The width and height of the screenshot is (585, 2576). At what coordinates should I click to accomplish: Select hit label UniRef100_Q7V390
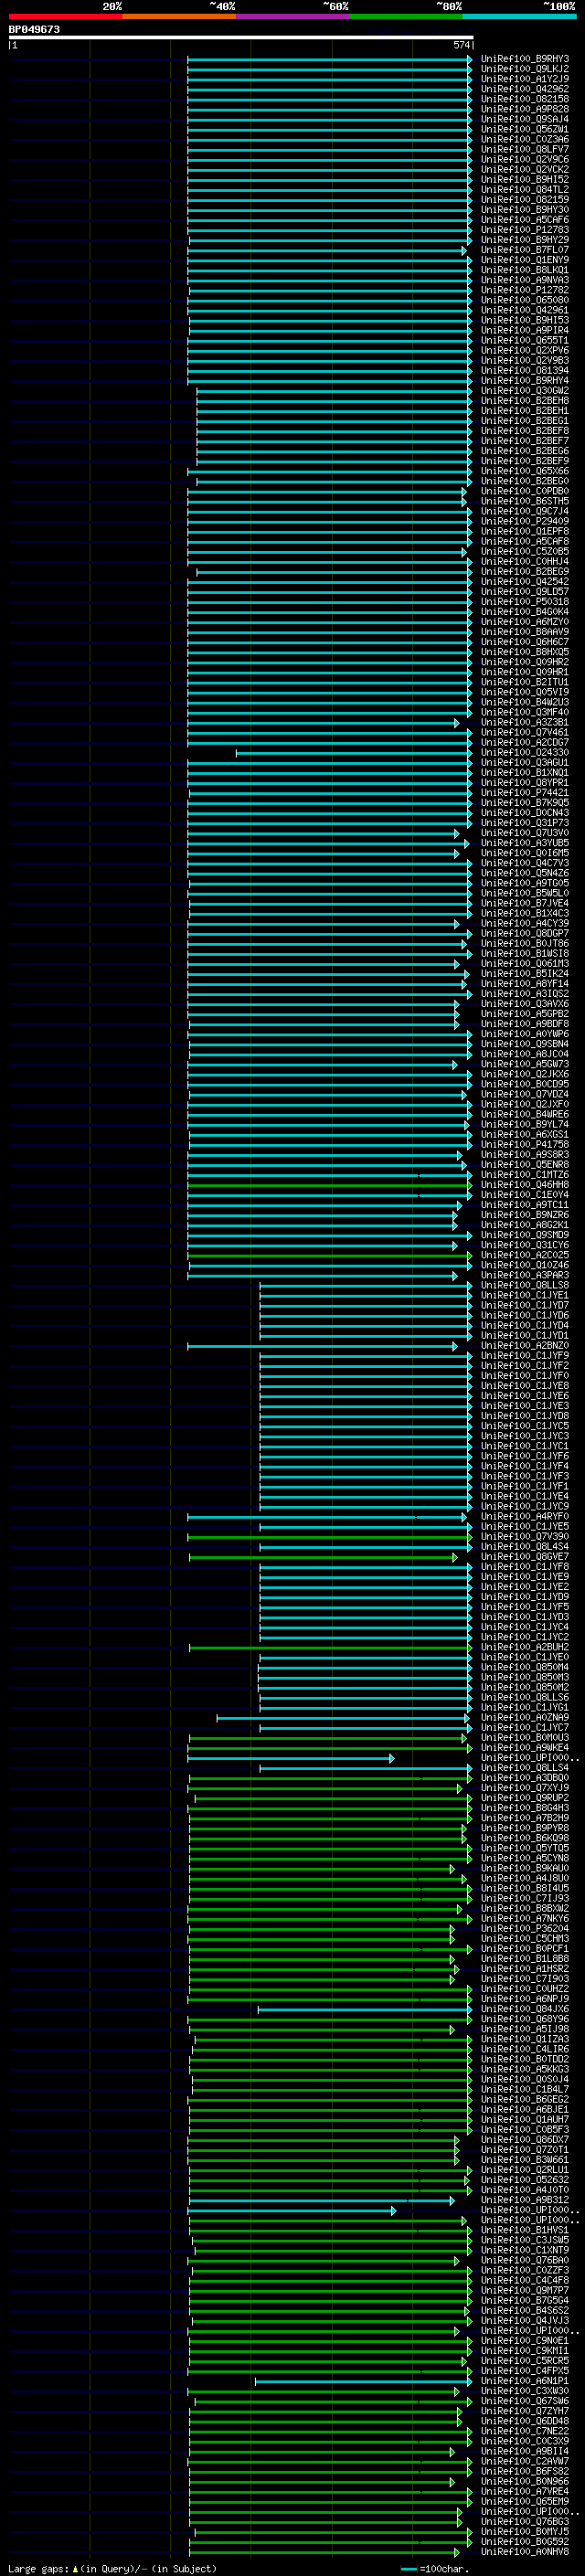[524, 1537]
